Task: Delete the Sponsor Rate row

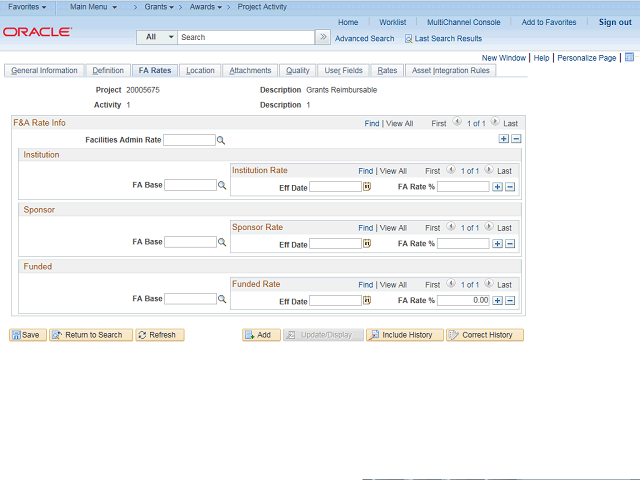Action: (510, 244)
